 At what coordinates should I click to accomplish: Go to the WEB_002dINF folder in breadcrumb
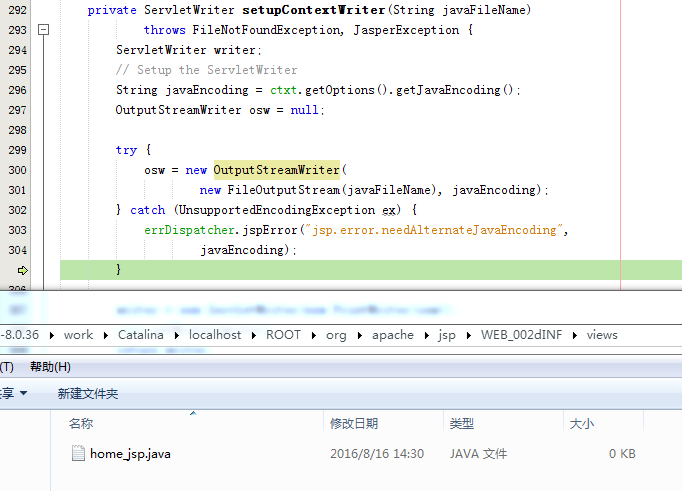(521, 335)
